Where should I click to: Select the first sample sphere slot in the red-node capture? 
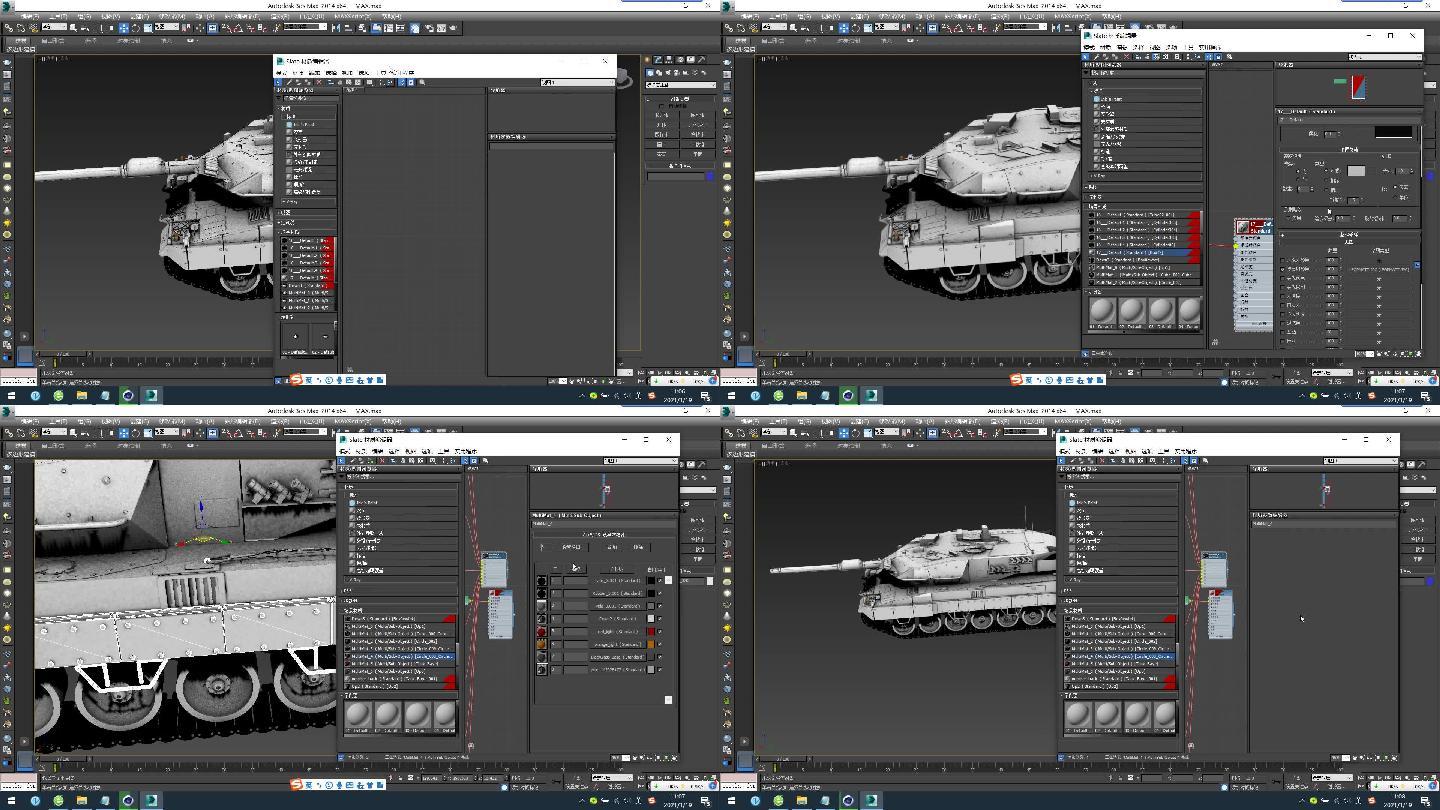pos(1102,310)
